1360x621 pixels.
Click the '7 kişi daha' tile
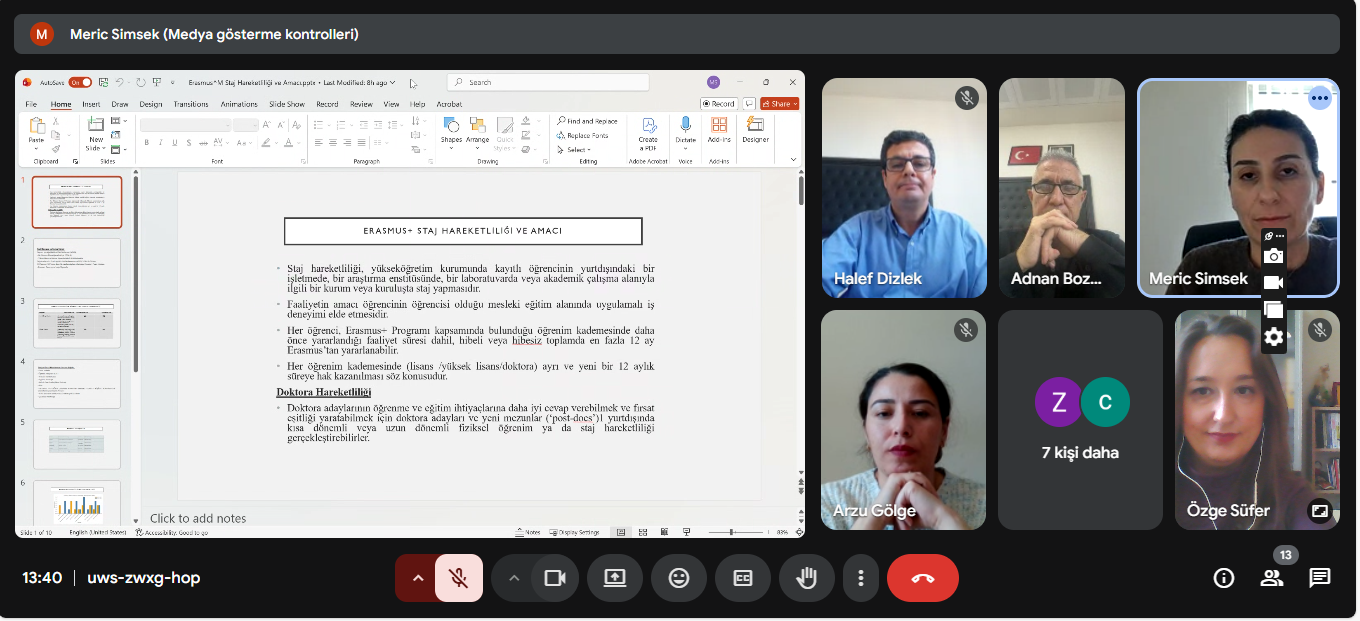tap(1080, 420)
